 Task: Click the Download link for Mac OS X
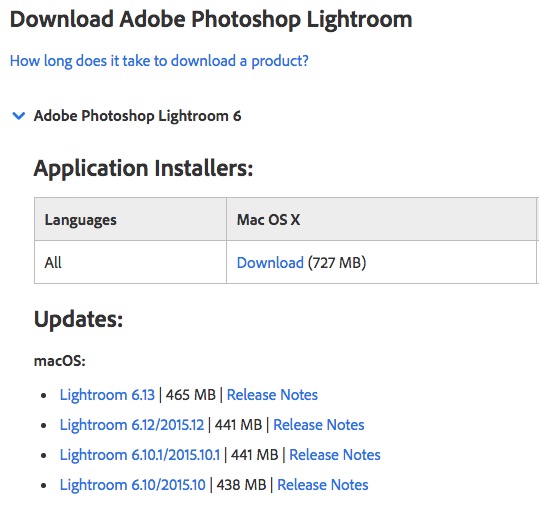point(270,263)
